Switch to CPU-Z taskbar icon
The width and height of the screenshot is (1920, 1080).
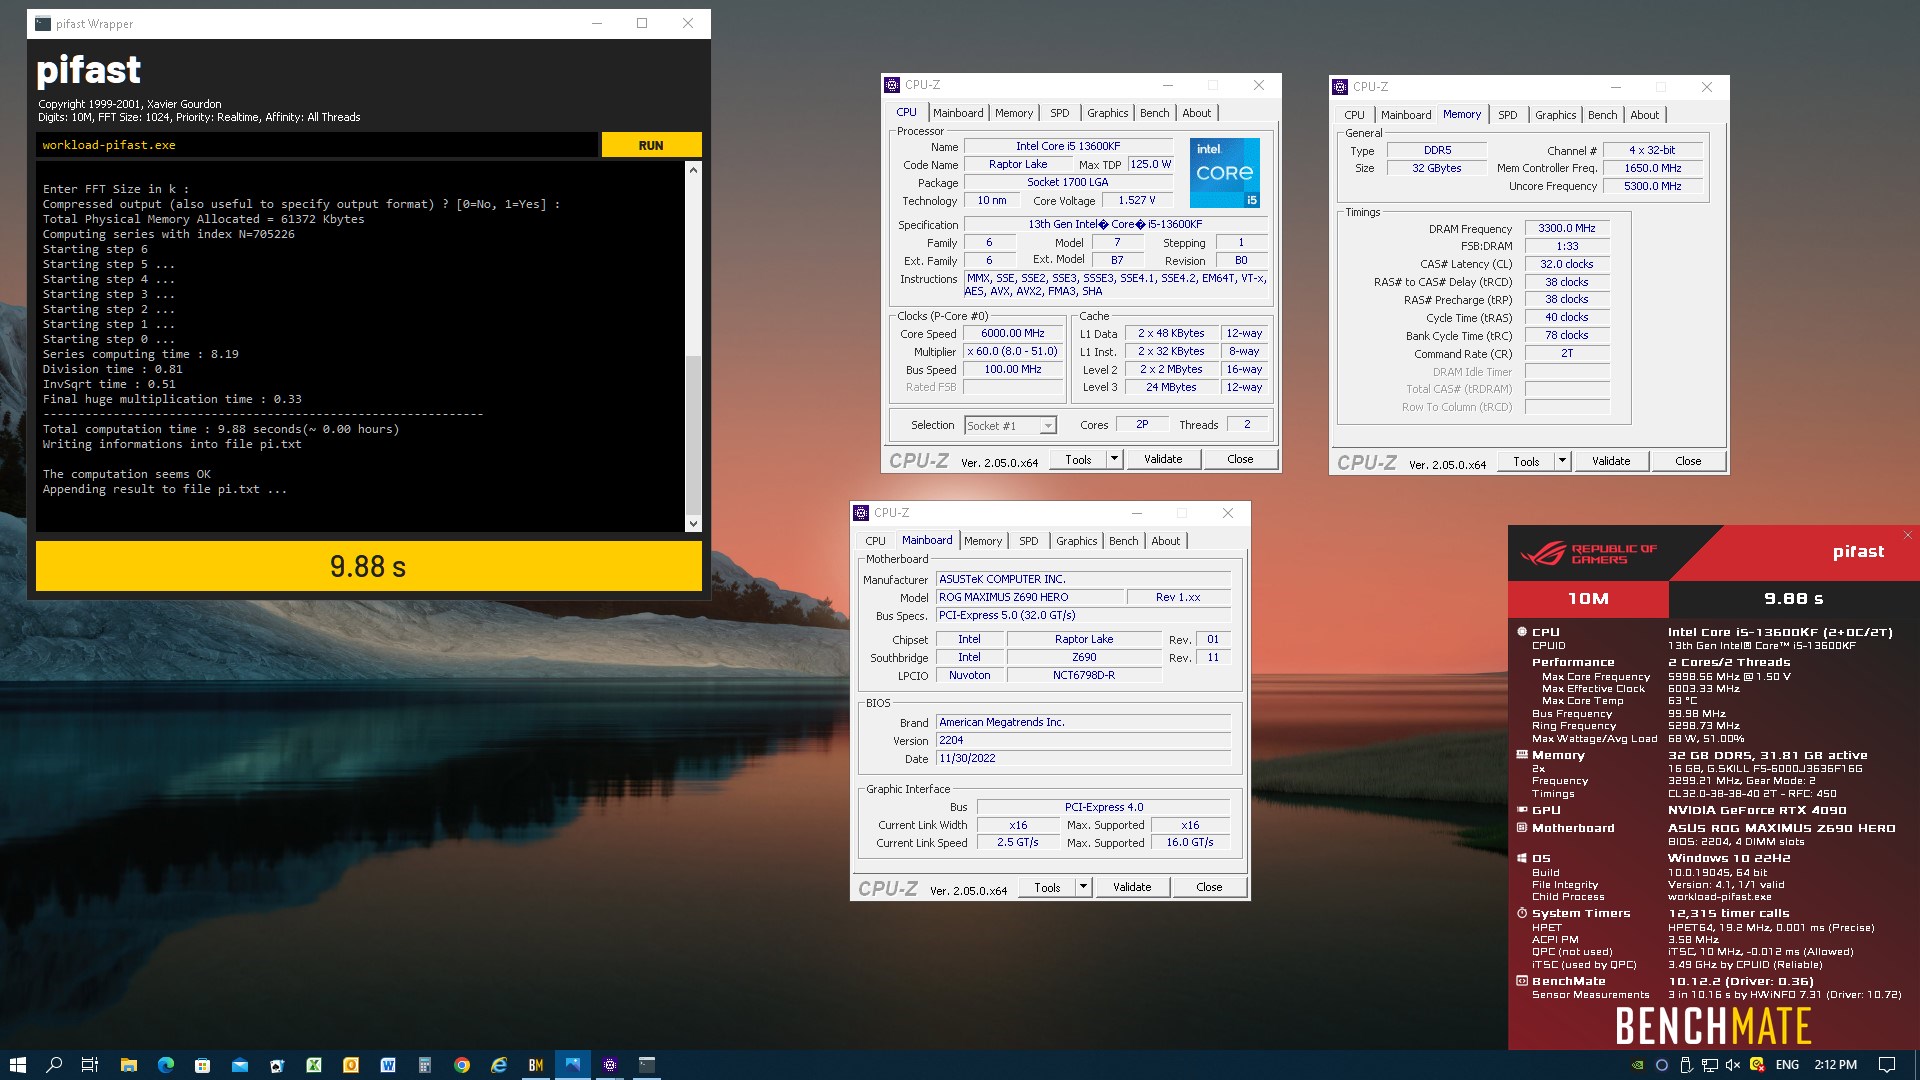[x=610, y=1065]
